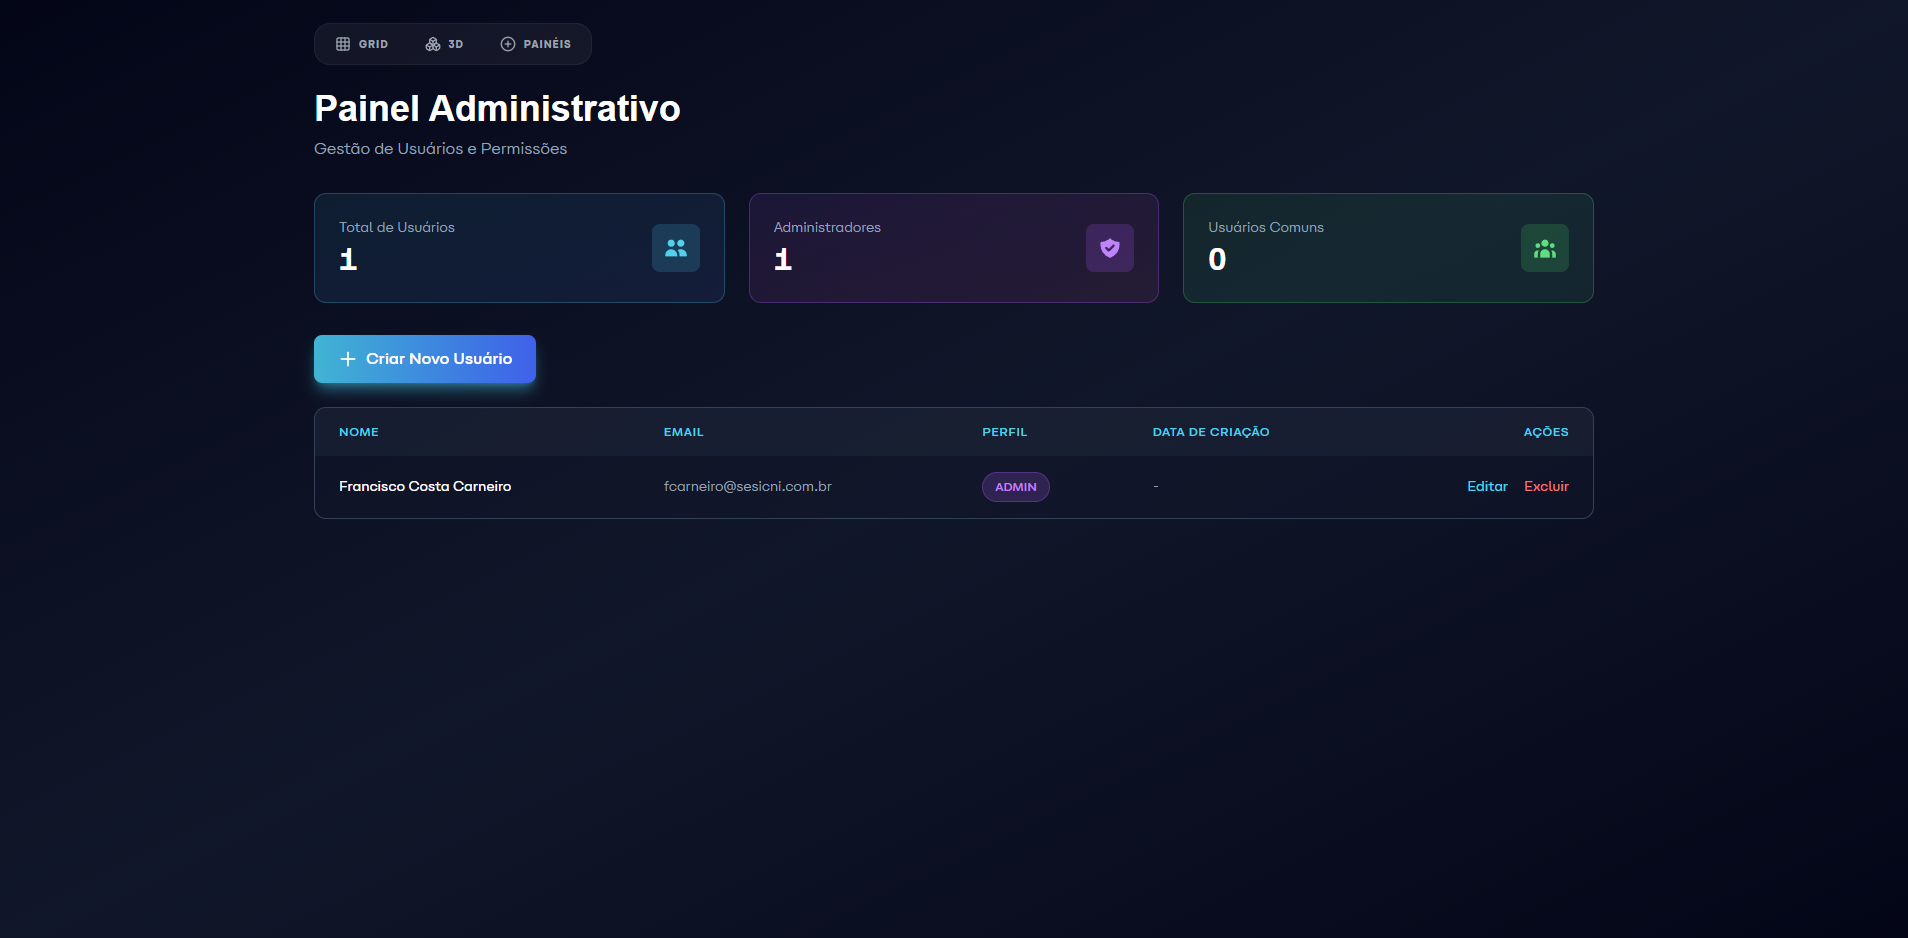Click the group icon in Usuários Comuns card
The image size is (1908, 938).
[x=1545, y=248]
